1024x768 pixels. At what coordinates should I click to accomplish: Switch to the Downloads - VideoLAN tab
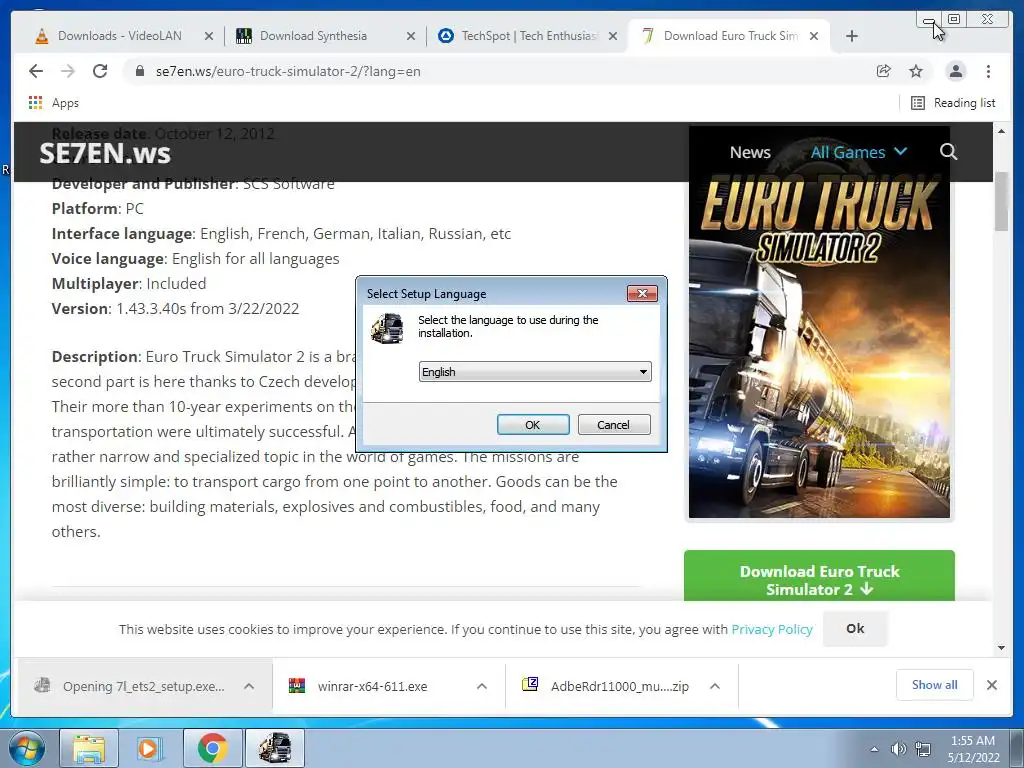click(119, 36)
